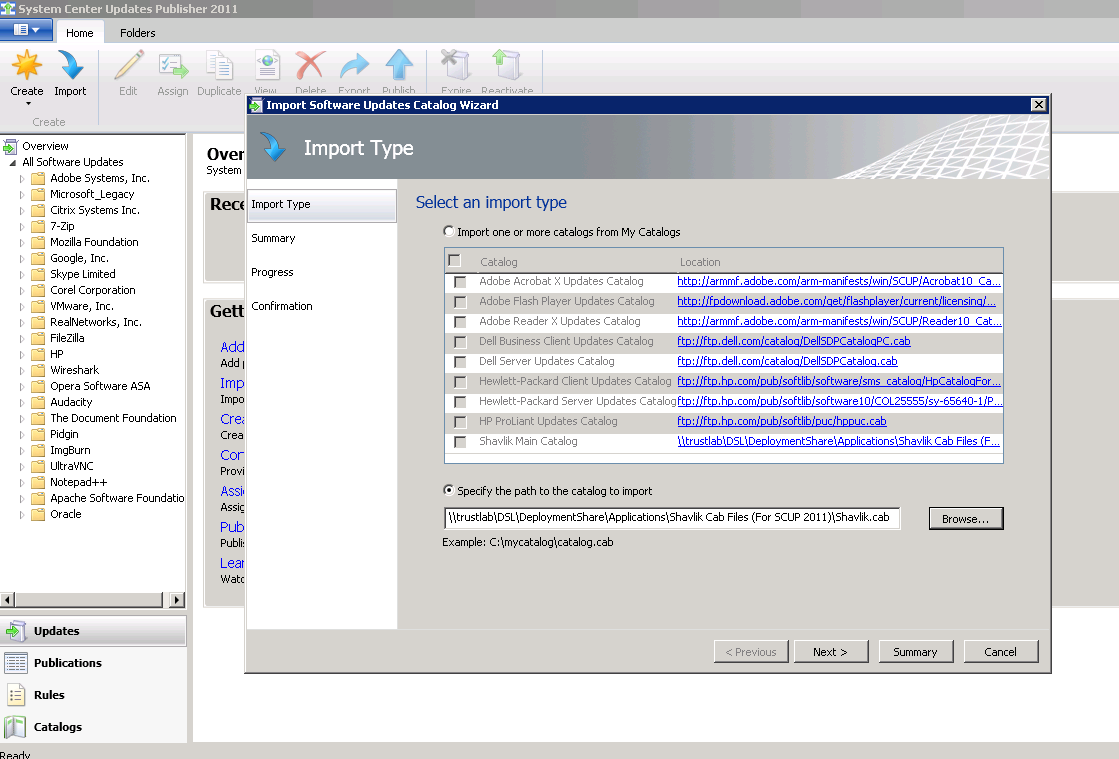Viewport: 1119px width, 759px height.
Task: Click the Overview node icon
Action: tap(9, 147)
